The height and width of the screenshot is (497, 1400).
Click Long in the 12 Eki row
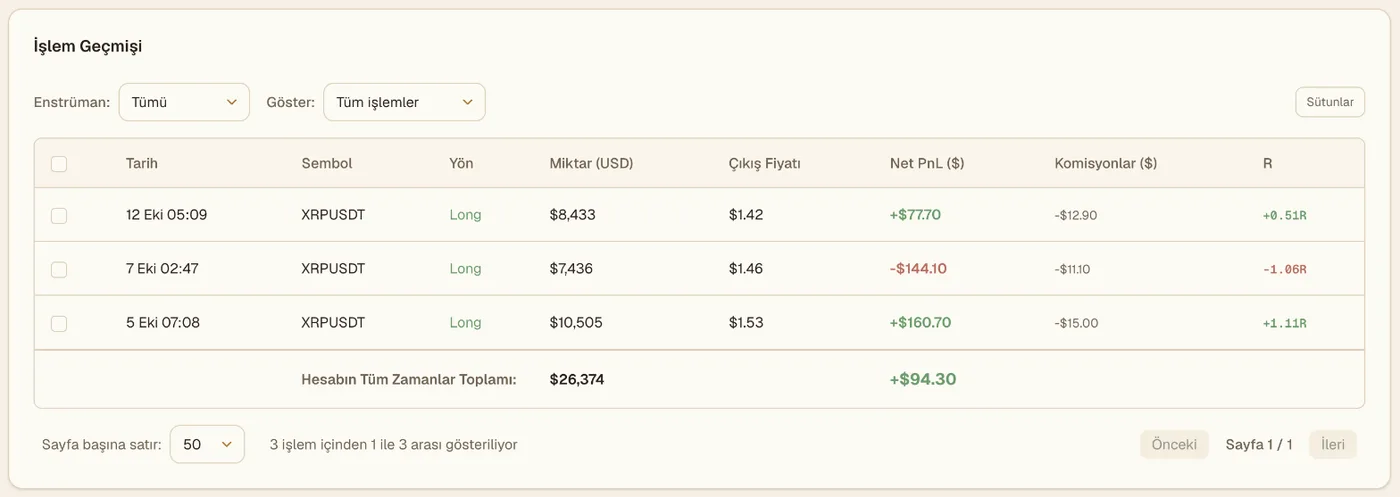465,215
